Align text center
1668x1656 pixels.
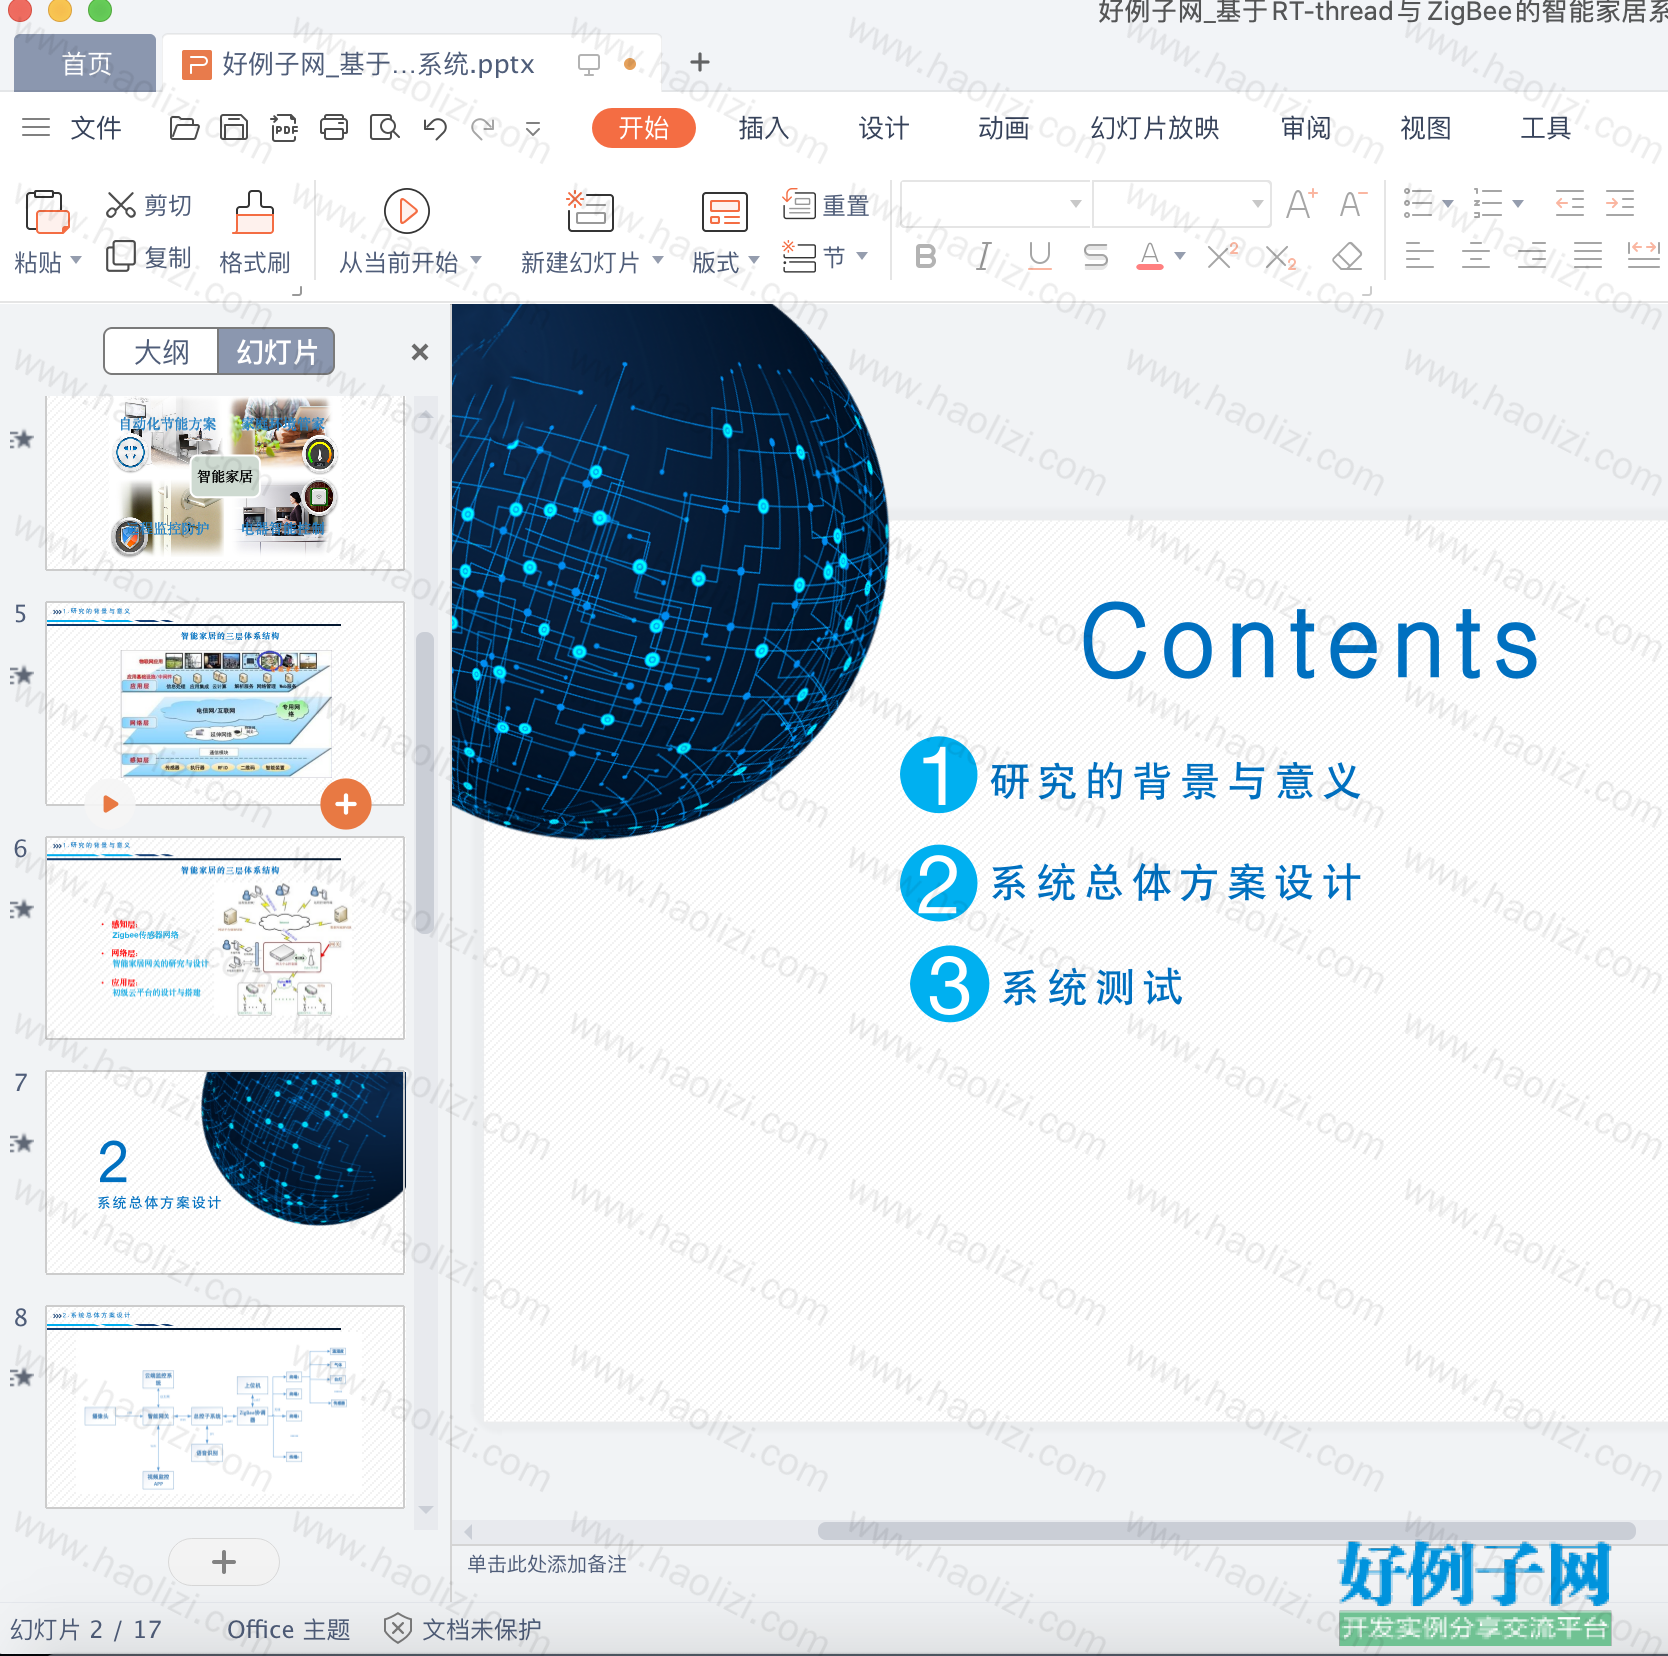coord(1476,256)
